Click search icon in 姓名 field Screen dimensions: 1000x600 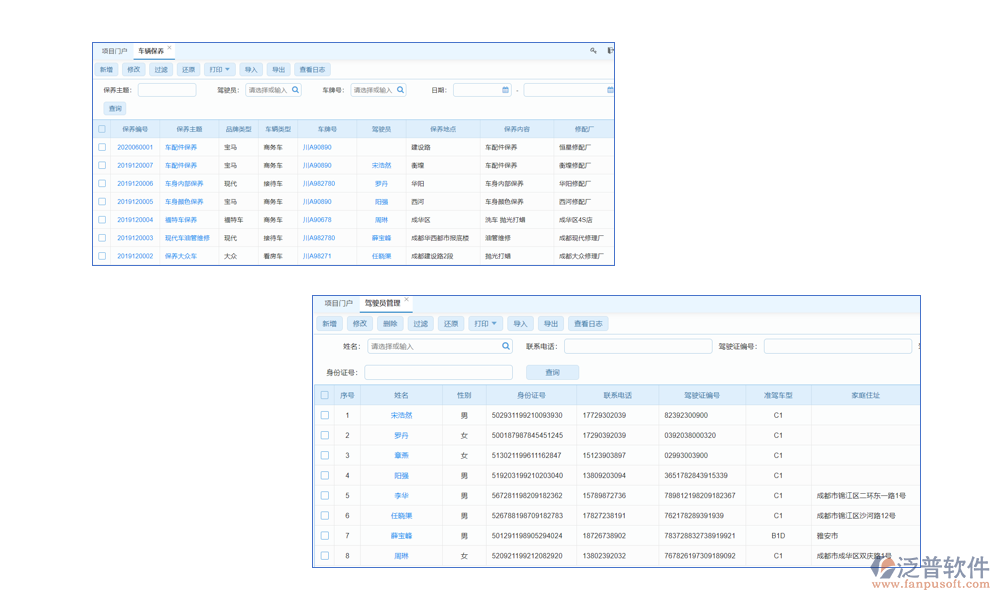coord(506,347)
